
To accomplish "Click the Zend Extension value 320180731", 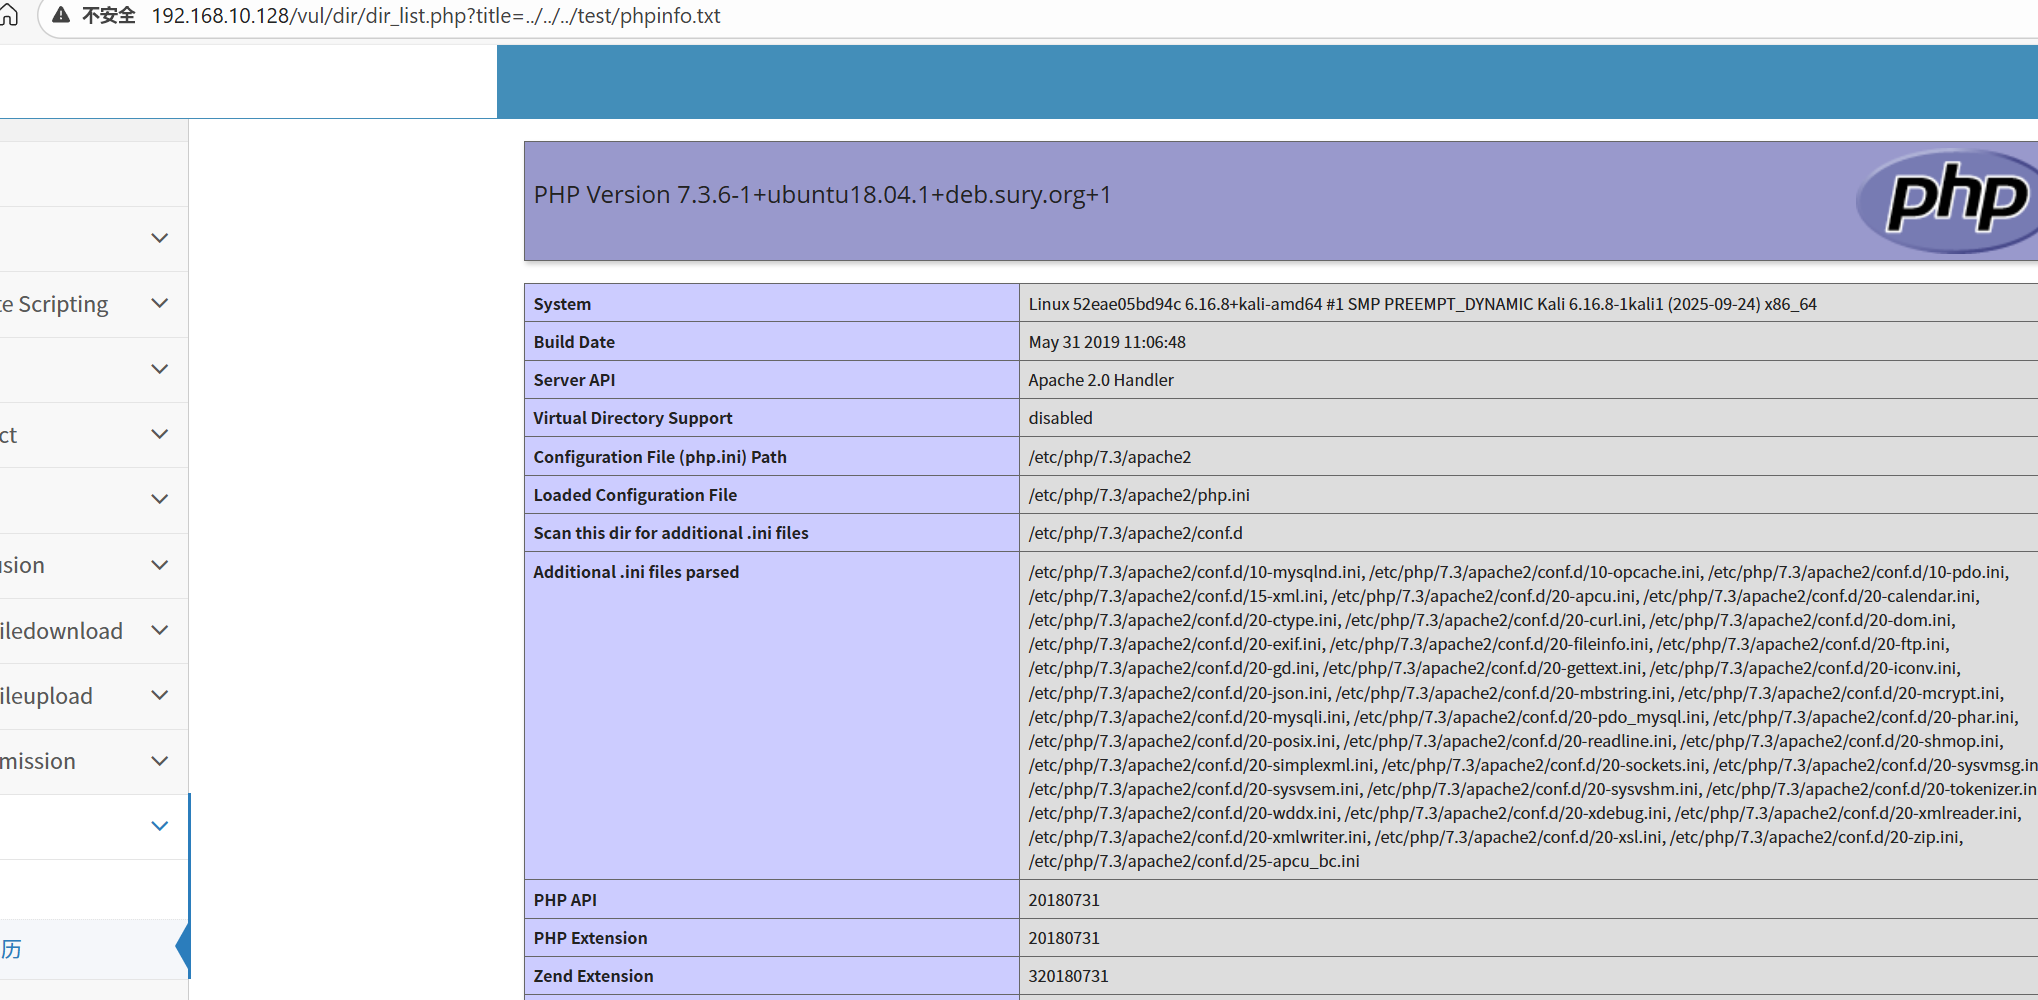I will [1068, 976].
